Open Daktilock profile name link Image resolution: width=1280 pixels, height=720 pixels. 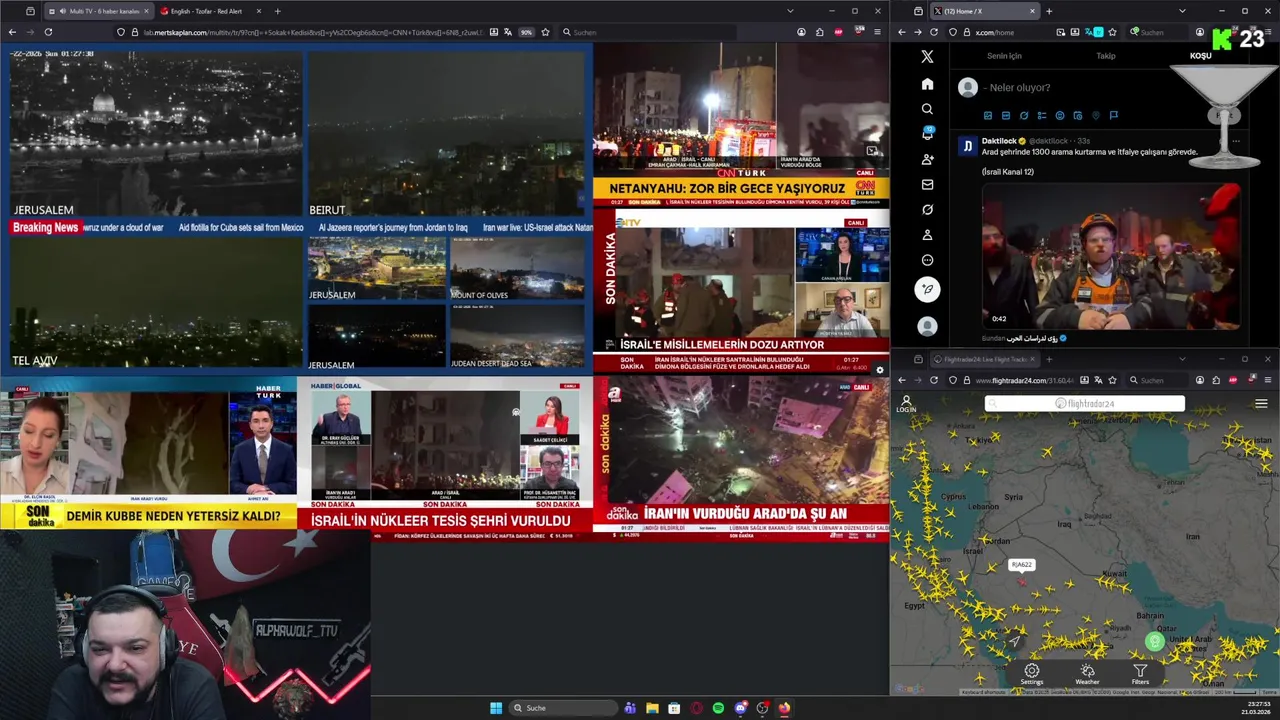[x=998, y=141]
